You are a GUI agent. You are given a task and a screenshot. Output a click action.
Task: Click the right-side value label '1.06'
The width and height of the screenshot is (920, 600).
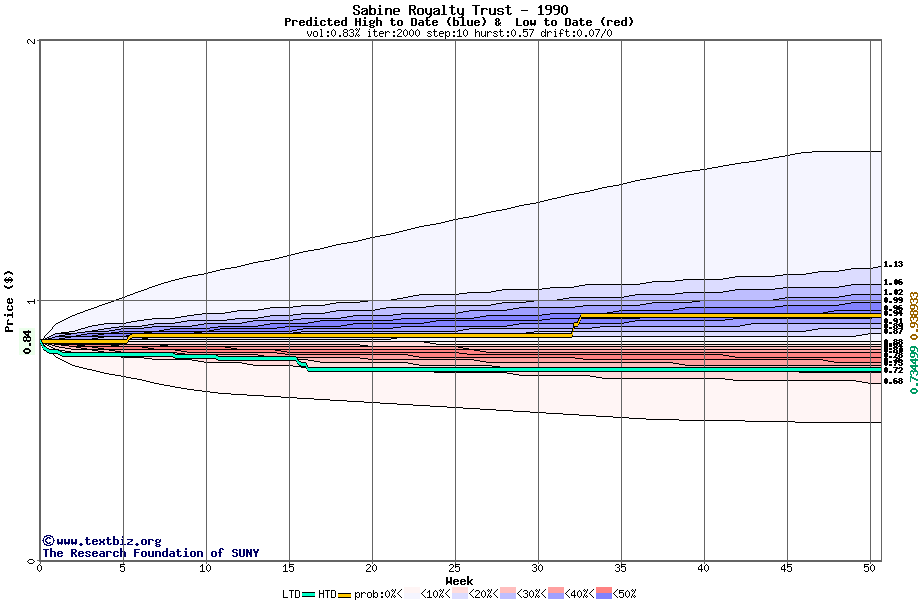[x=893, y=283]
